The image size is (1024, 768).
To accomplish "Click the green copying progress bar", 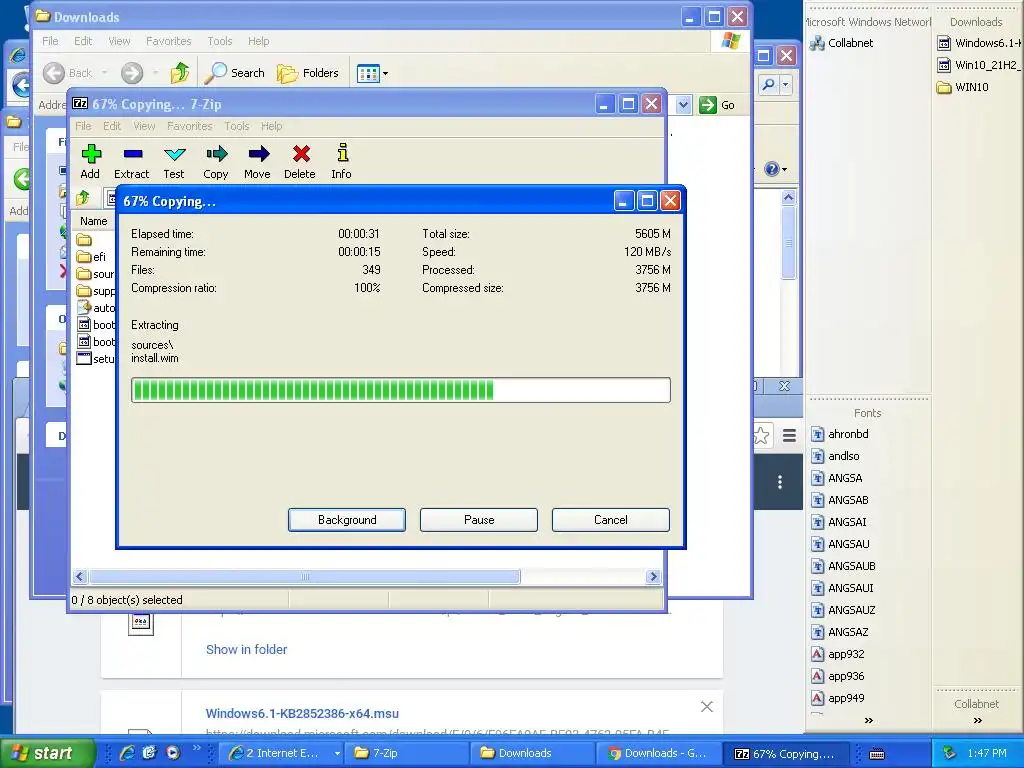I will click(x=400, y=390).
